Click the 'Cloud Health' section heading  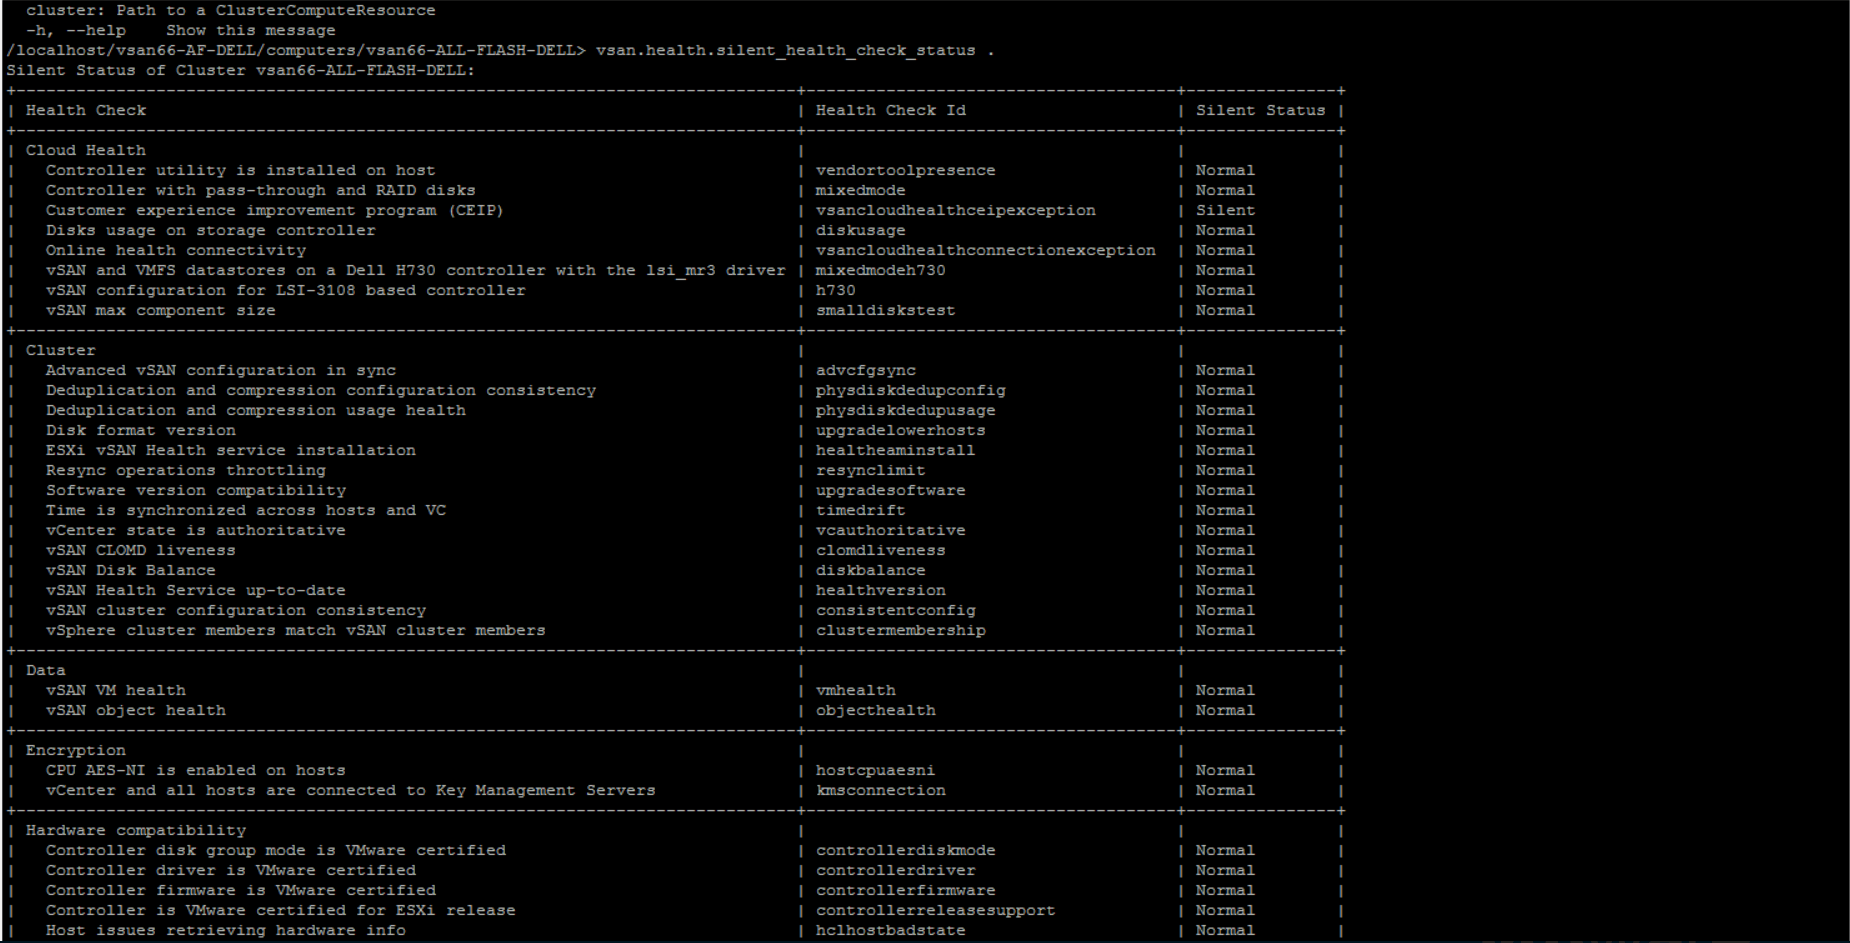[86, 150]
